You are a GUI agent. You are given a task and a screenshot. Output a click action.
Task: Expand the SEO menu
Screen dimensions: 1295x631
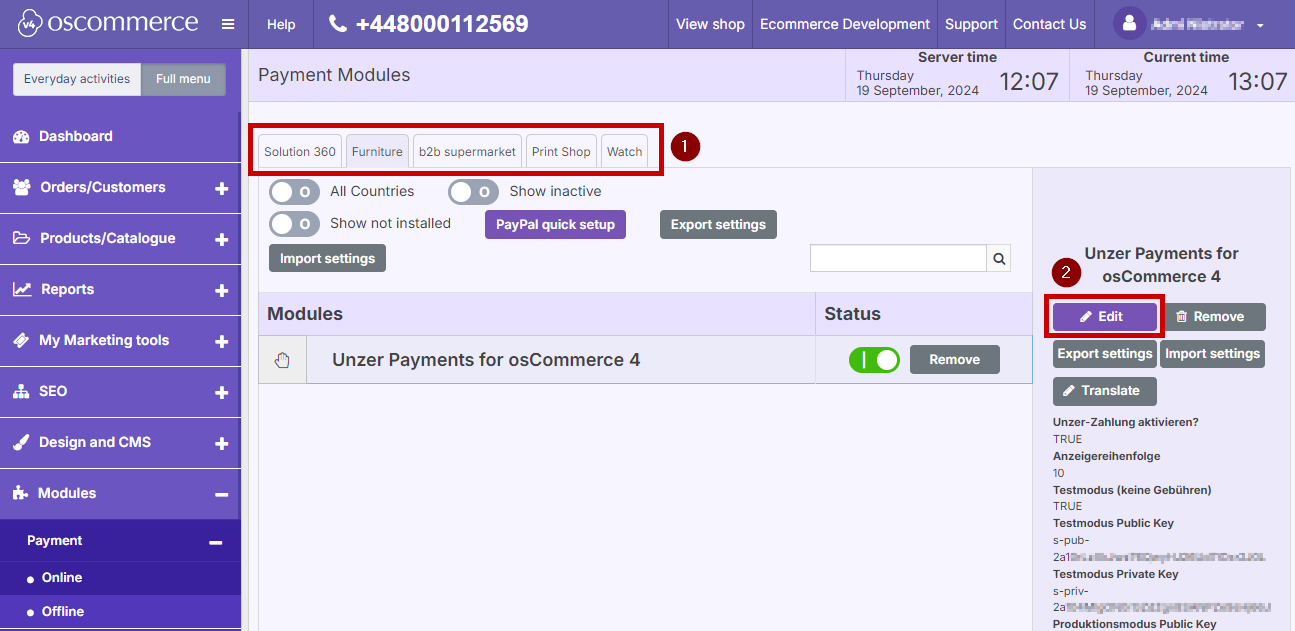pyautogui.click(x=222, y=392)
